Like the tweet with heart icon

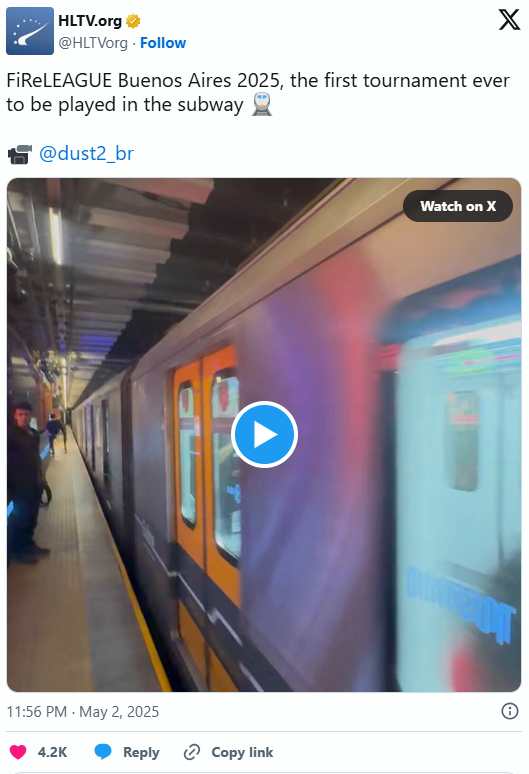[18, 752]
